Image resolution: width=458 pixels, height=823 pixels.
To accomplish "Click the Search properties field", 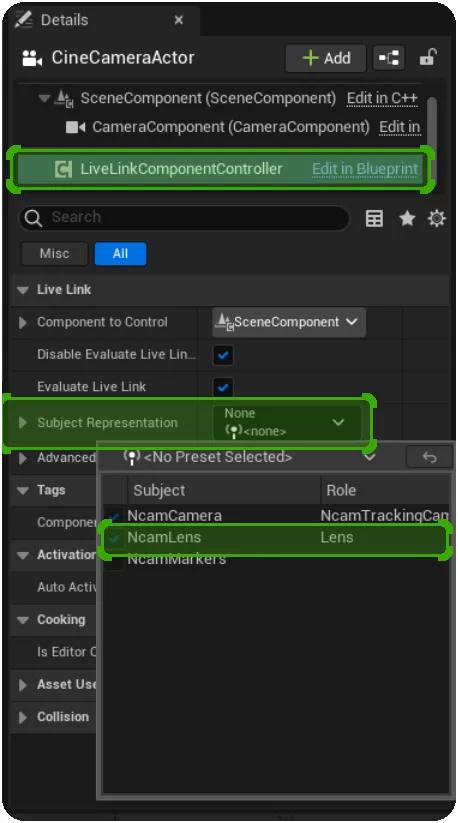I will coord(184,218).
